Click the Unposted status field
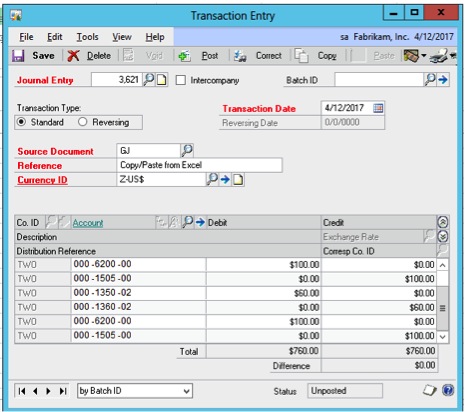This screenshot has width=465, height=412. pos(345,391)
